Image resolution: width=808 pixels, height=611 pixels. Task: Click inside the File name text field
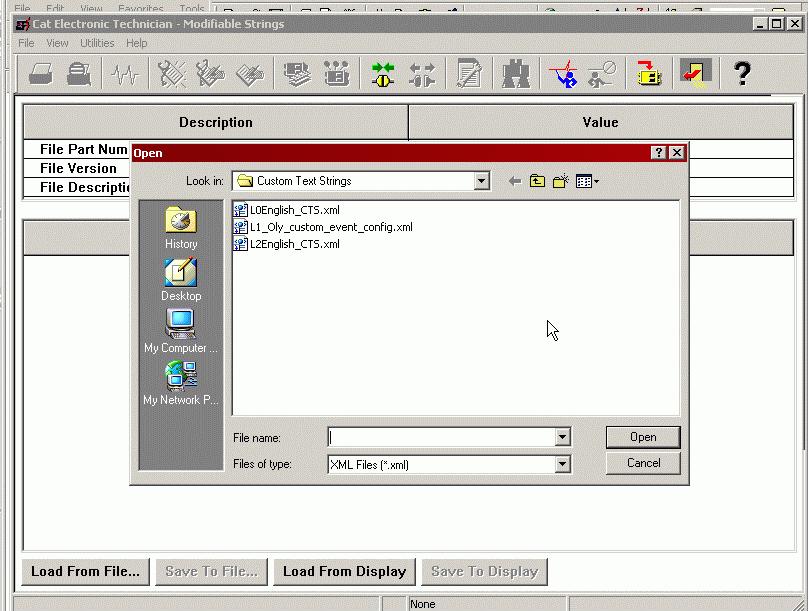(442, 437)
